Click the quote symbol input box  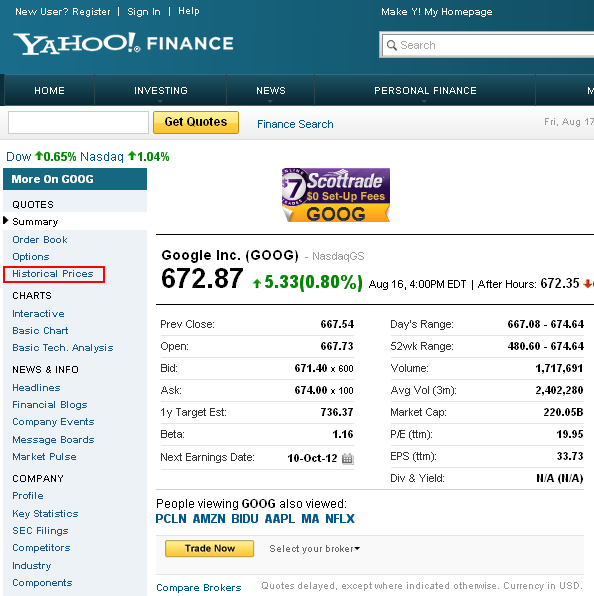(x=78, y=122)
